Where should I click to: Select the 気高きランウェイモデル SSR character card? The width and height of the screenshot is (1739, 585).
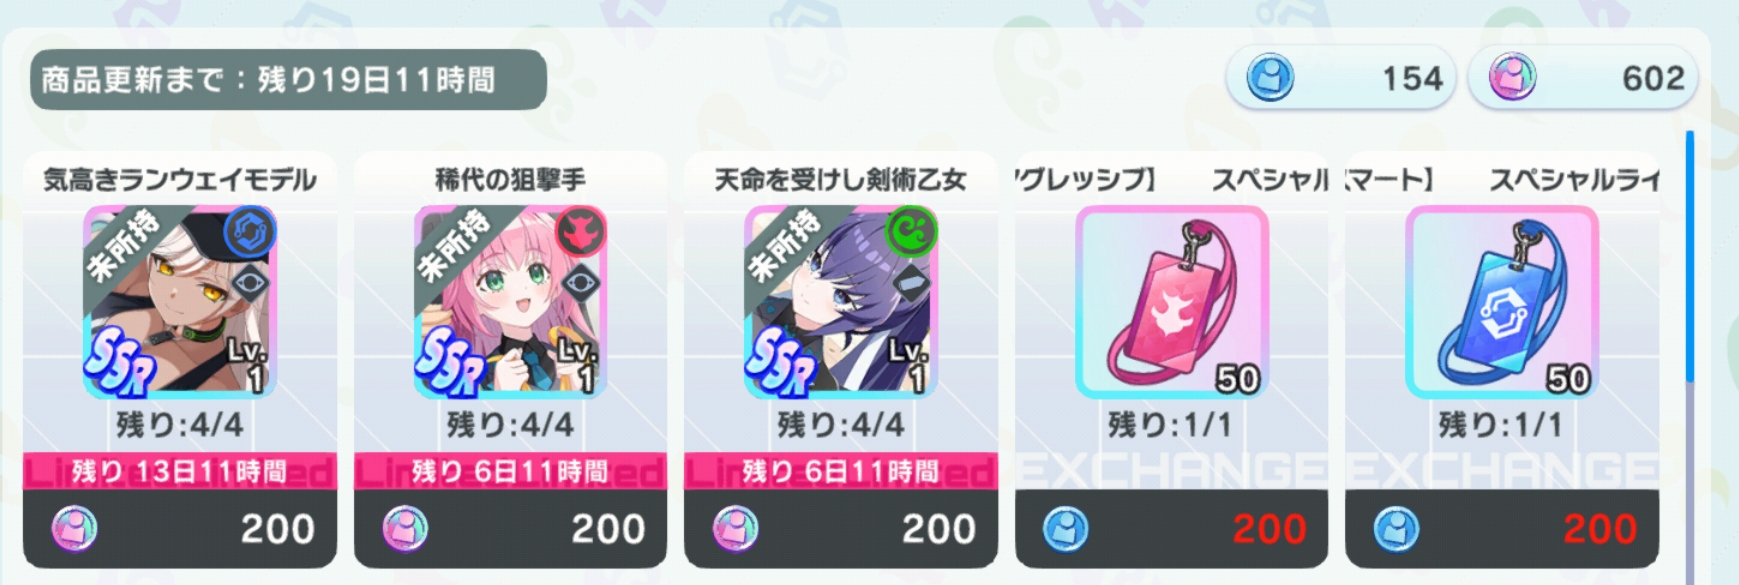click(180, 301)
